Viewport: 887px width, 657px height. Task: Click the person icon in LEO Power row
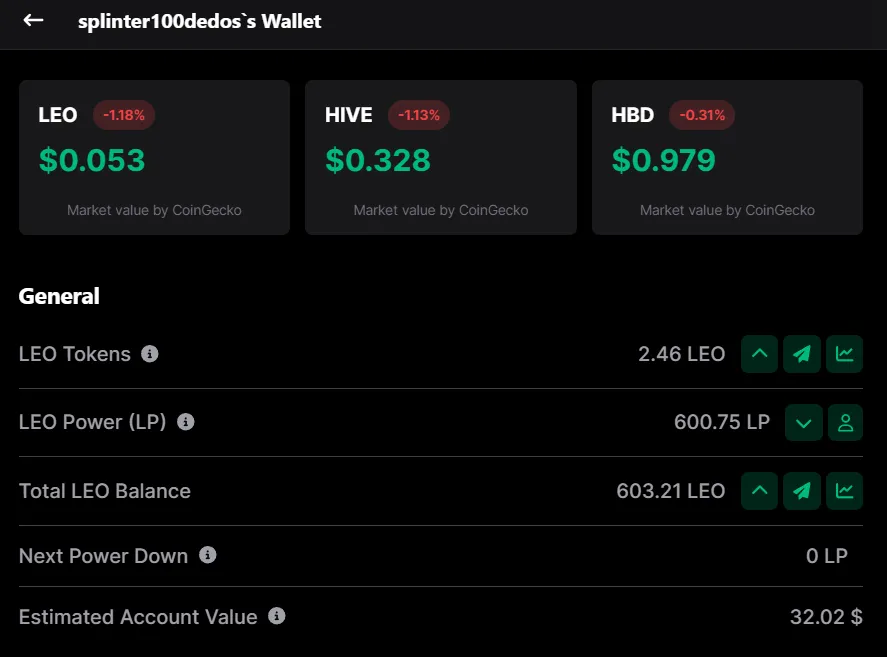click(845, 423)
